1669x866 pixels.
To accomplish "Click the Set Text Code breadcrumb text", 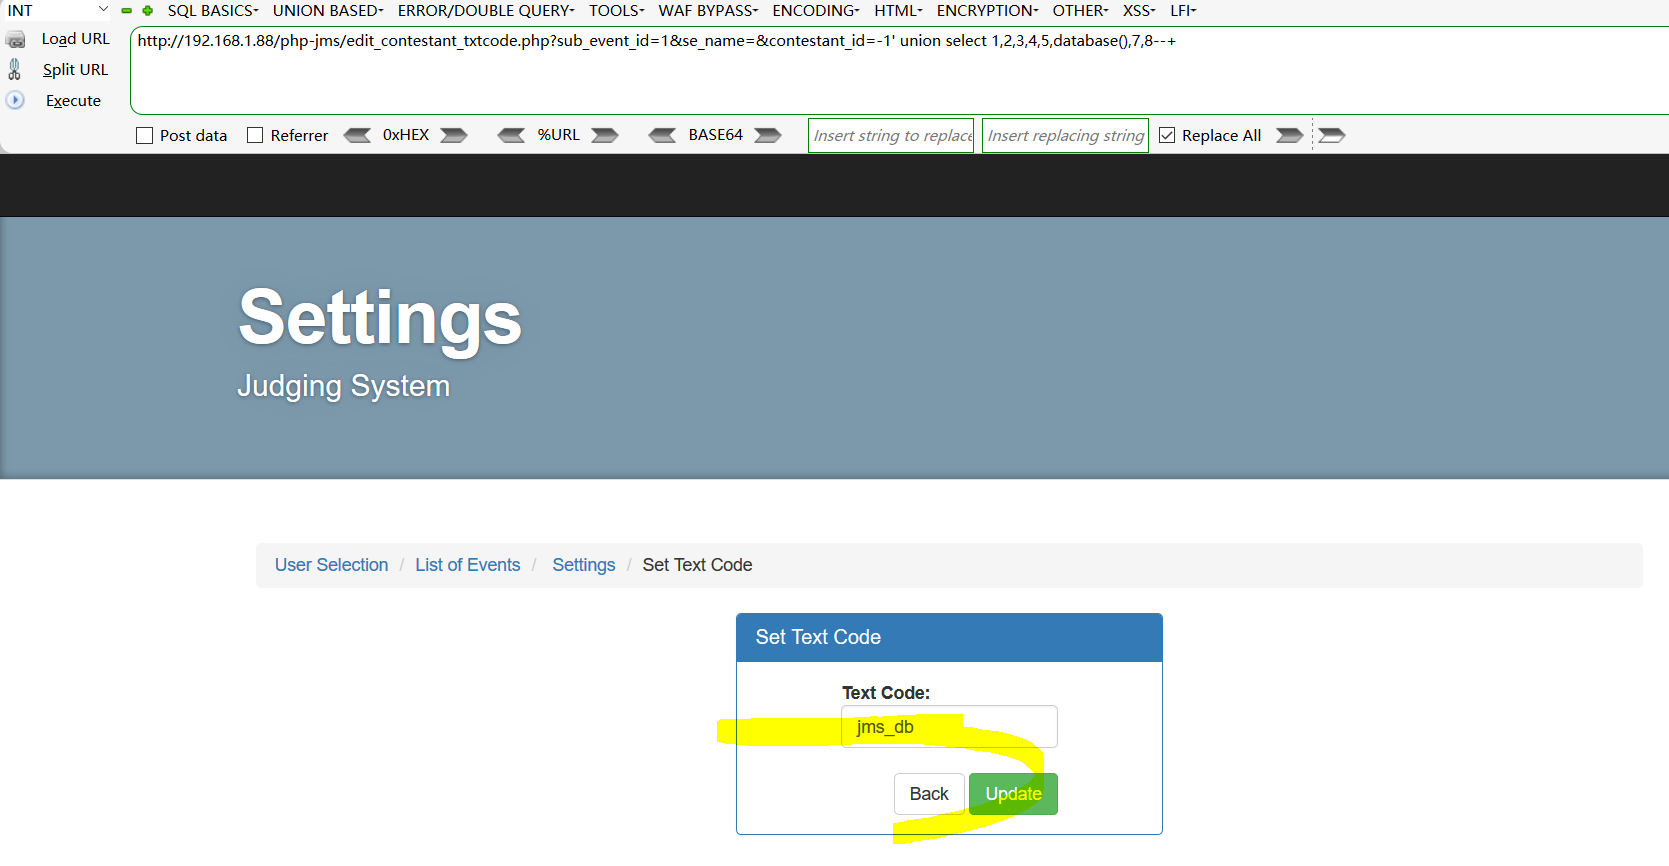I will click(697, 565).
